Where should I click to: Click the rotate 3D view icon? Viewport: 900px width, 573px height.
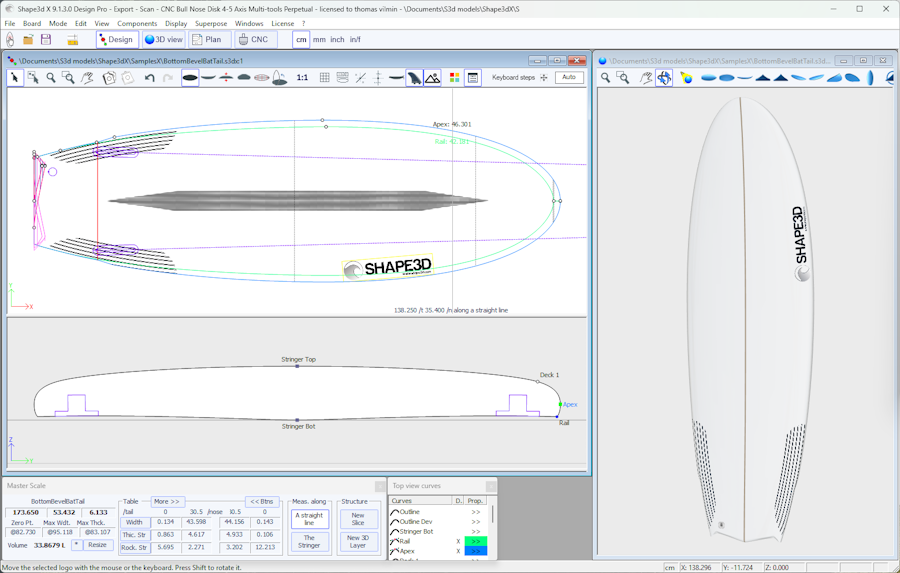(664, 78)
